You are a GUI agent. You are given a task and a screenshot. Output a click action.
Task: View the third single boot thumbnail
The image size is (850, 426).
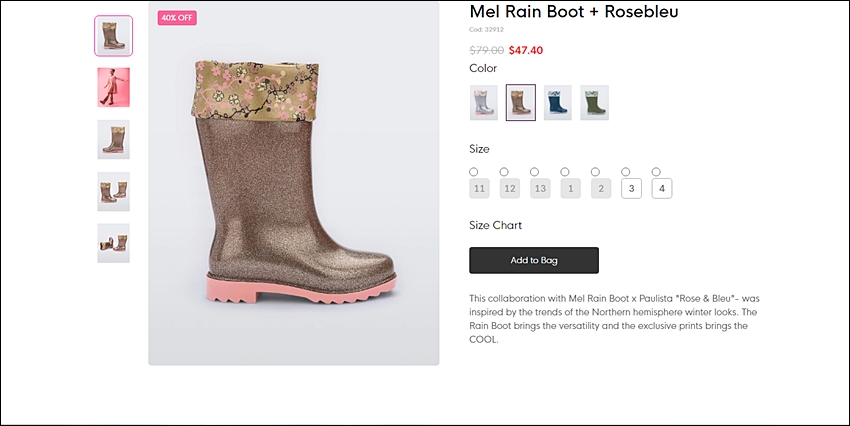click(113, 139)
